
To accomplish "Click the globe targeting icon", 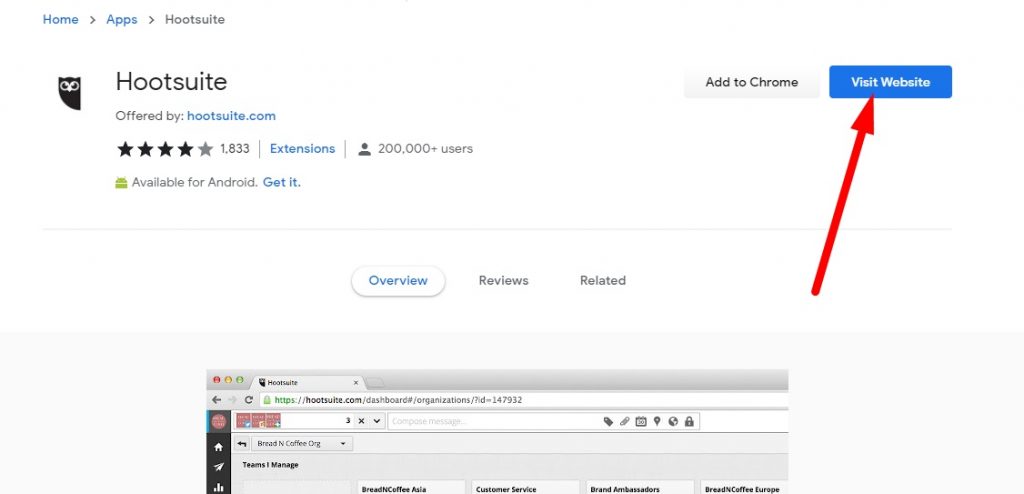I will 673,421.
